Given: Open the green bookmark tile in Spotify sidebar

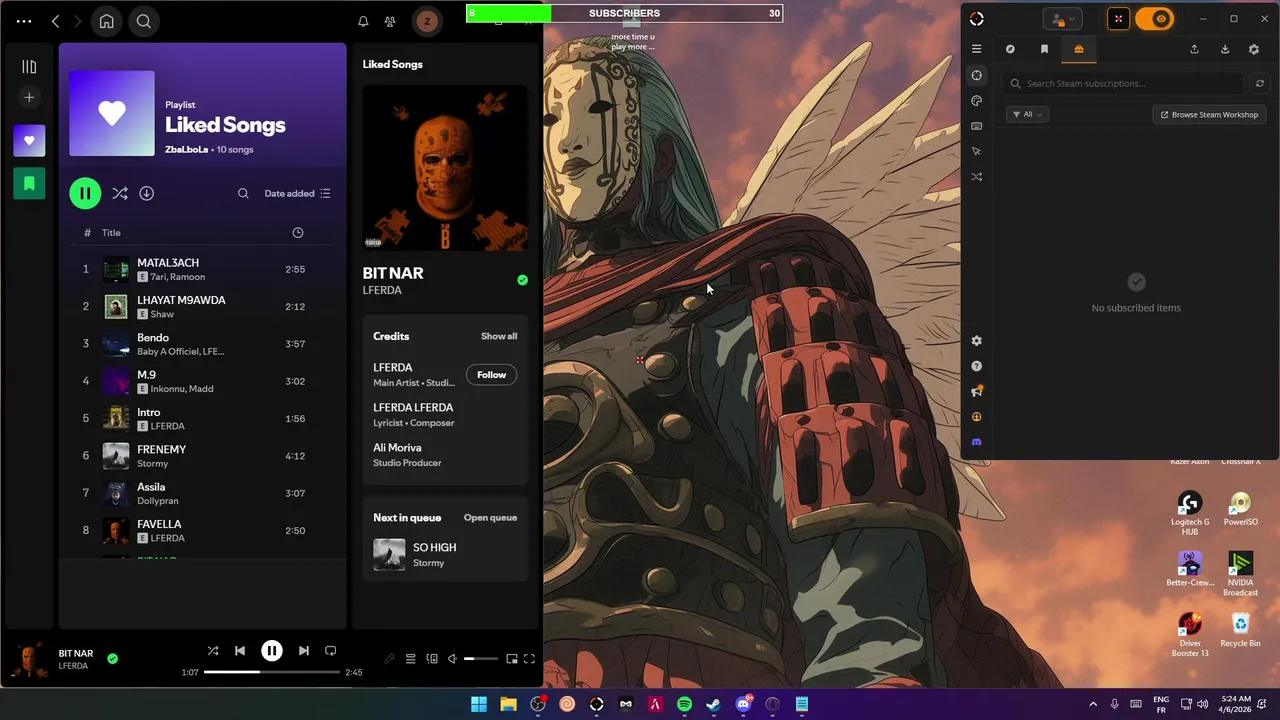Looking at the screenshot, I should click(x=29, y=184).
